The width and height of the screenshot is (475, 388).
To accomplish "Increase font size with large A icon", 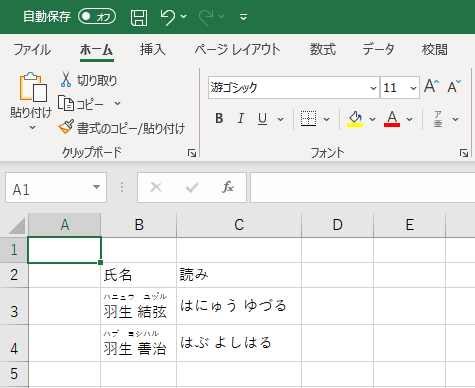I will coord(432,86).
